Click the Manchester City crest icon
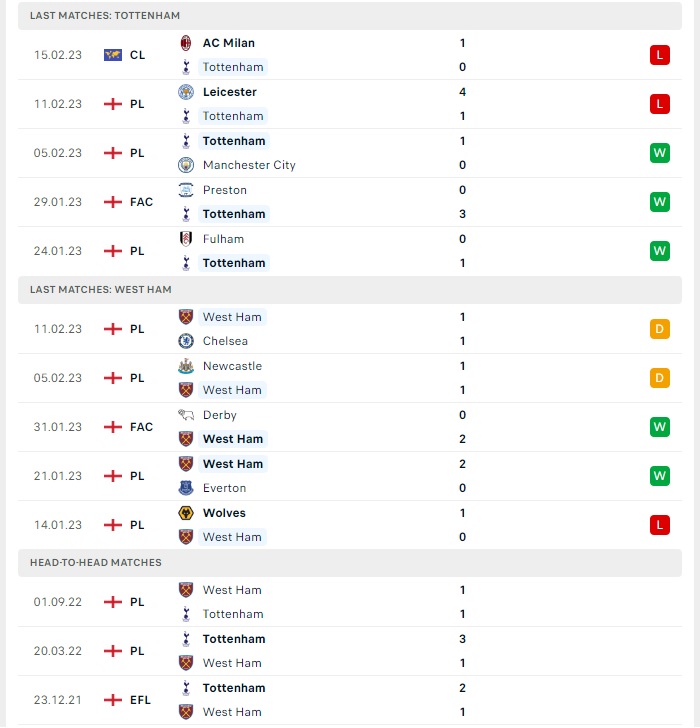700x728 pixels. 186,165
